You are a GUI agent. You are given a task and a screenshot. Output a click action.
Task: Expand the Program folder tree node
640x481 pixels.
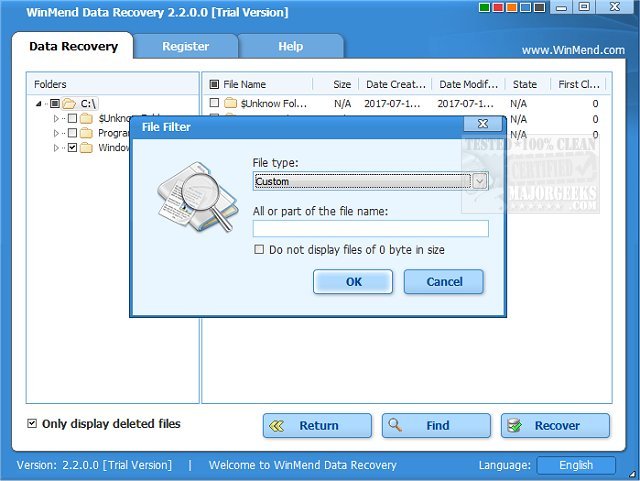tap(56, 133)
